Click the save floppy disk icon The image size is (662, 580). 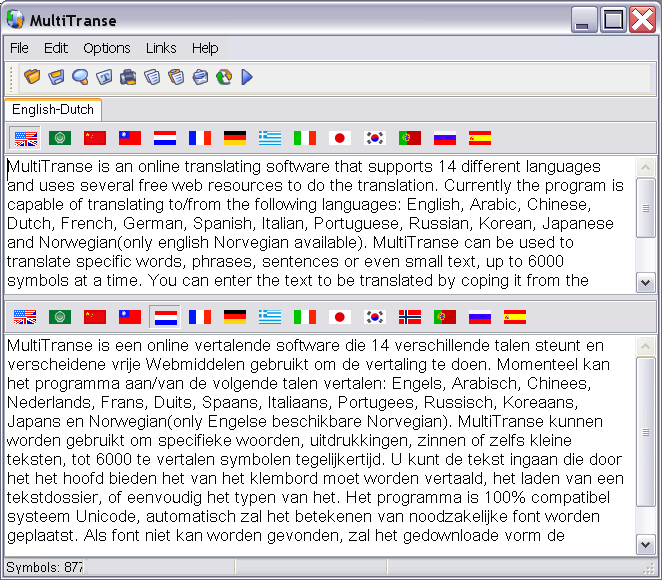tap(56, 77)
